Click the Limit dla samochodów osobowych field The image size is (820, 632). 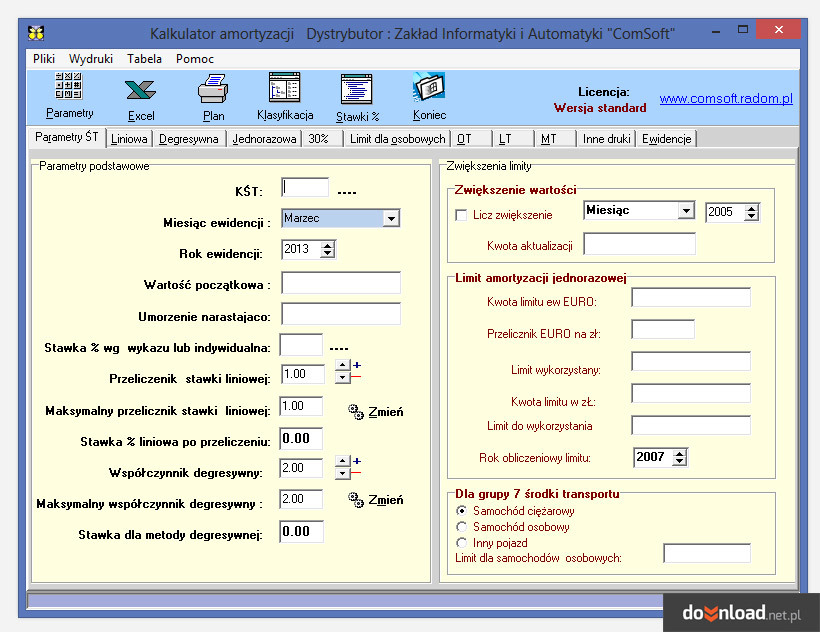pyautogui.click(x=707, y=553)
